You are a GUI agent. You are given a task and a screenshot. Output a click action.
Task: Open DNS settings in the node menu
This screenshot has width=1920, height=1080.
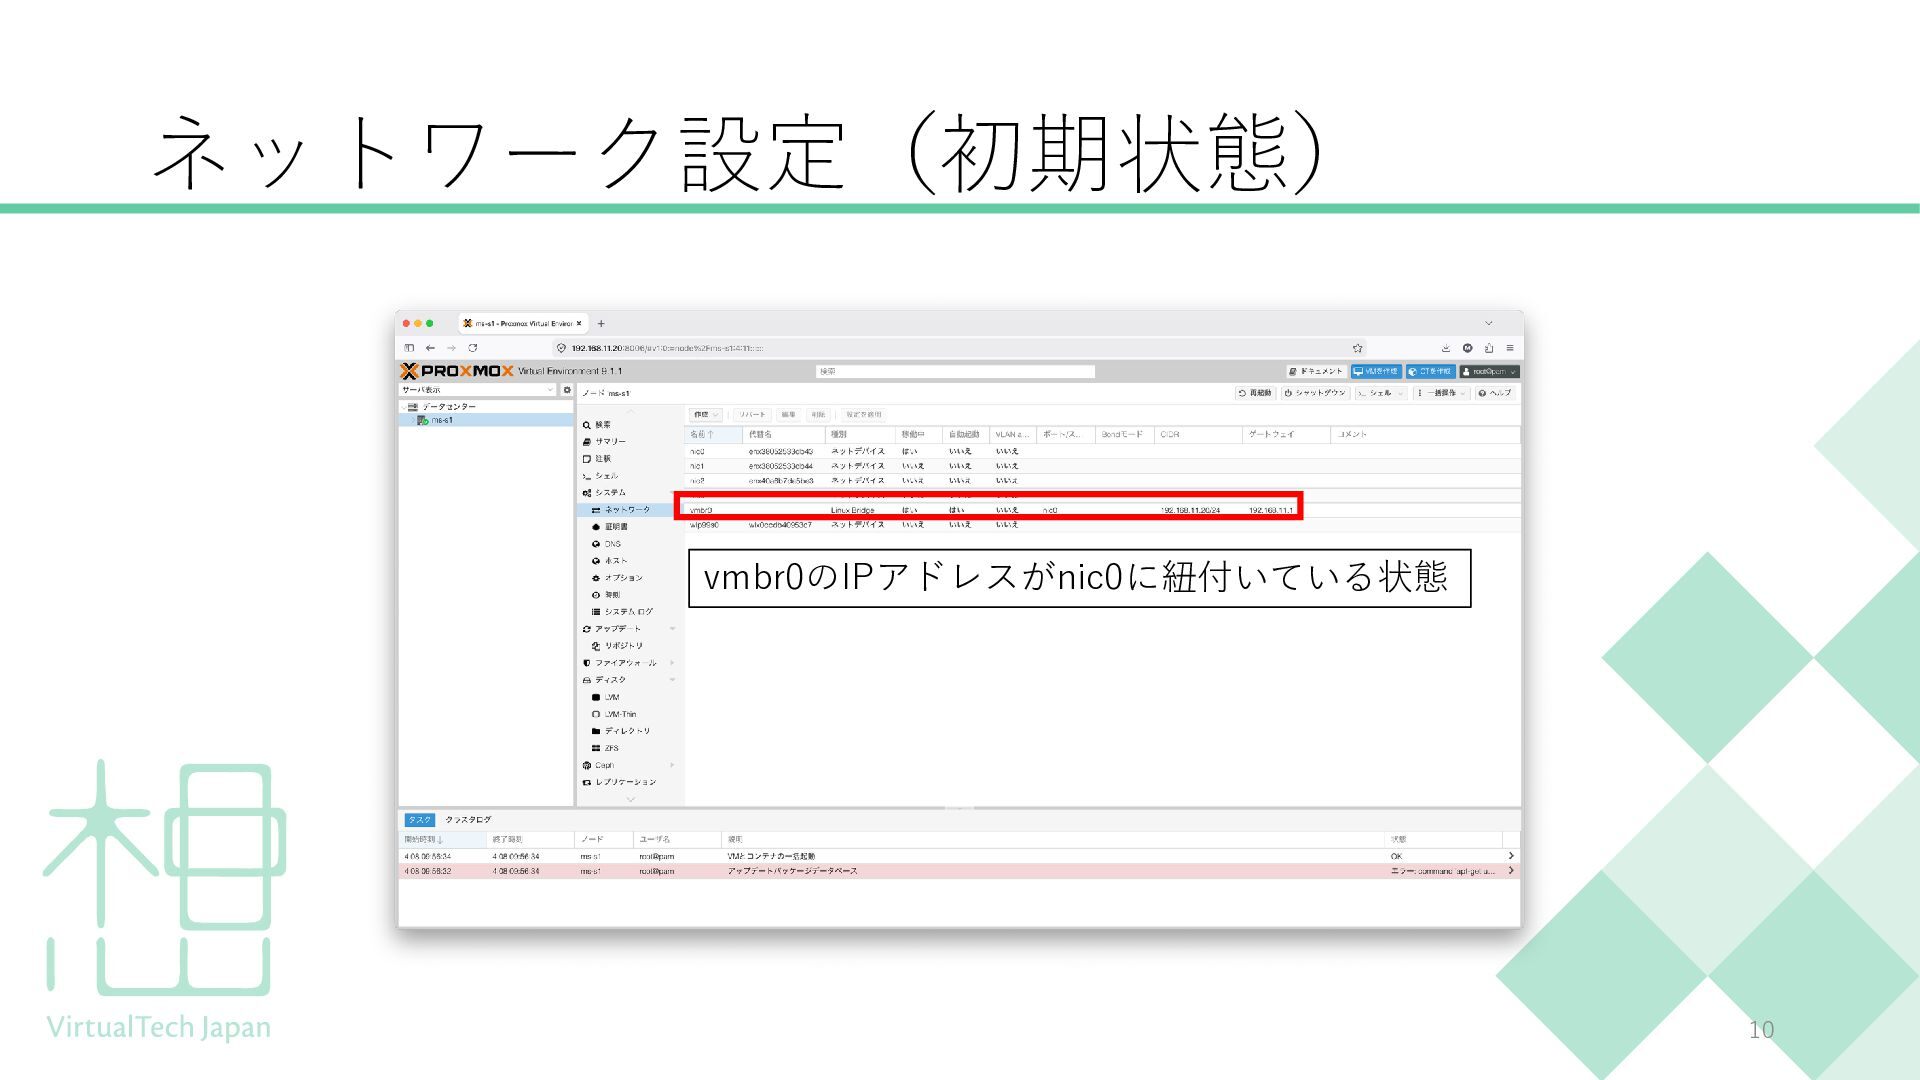click(x=611, y=544)
